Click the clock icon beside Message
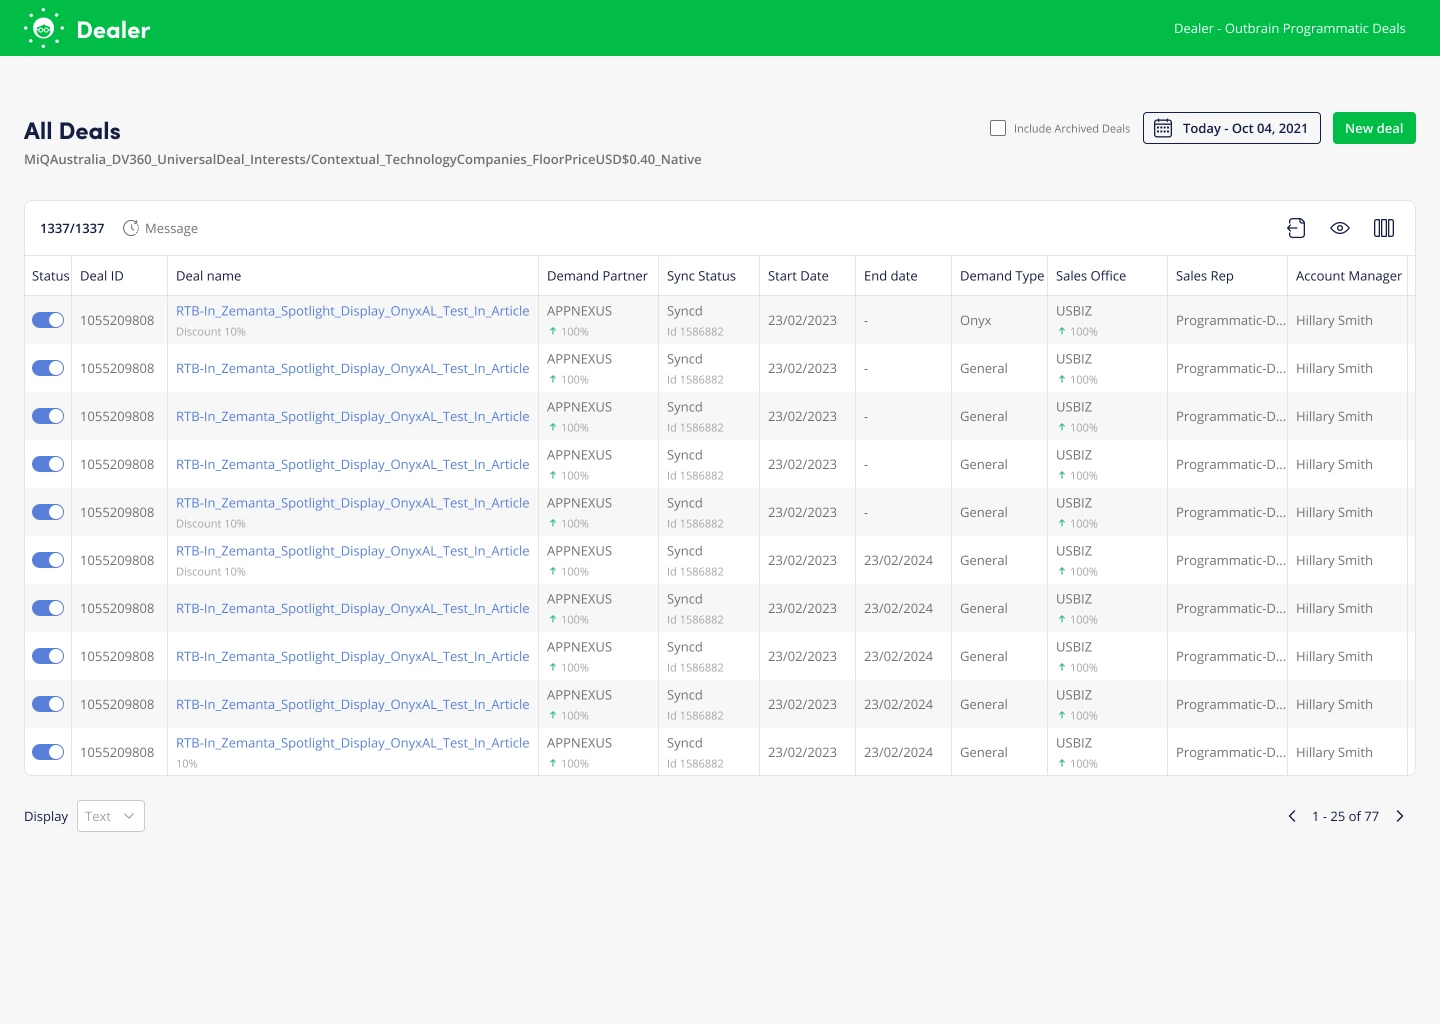The image size is (1440, 1024). (x=131, y=228)
